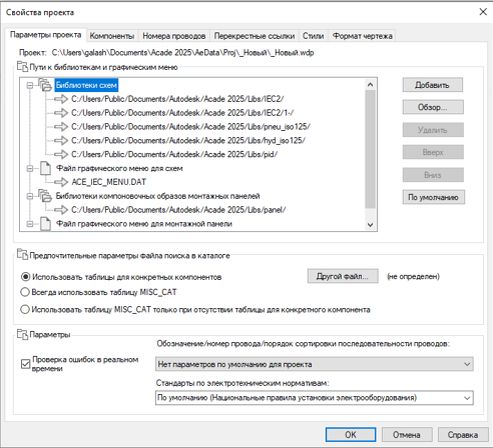Click the document icon for Файл графического меню для схем
Viewport: 493px width, 448px height.
pyautogui.click(x=46, y=168)
